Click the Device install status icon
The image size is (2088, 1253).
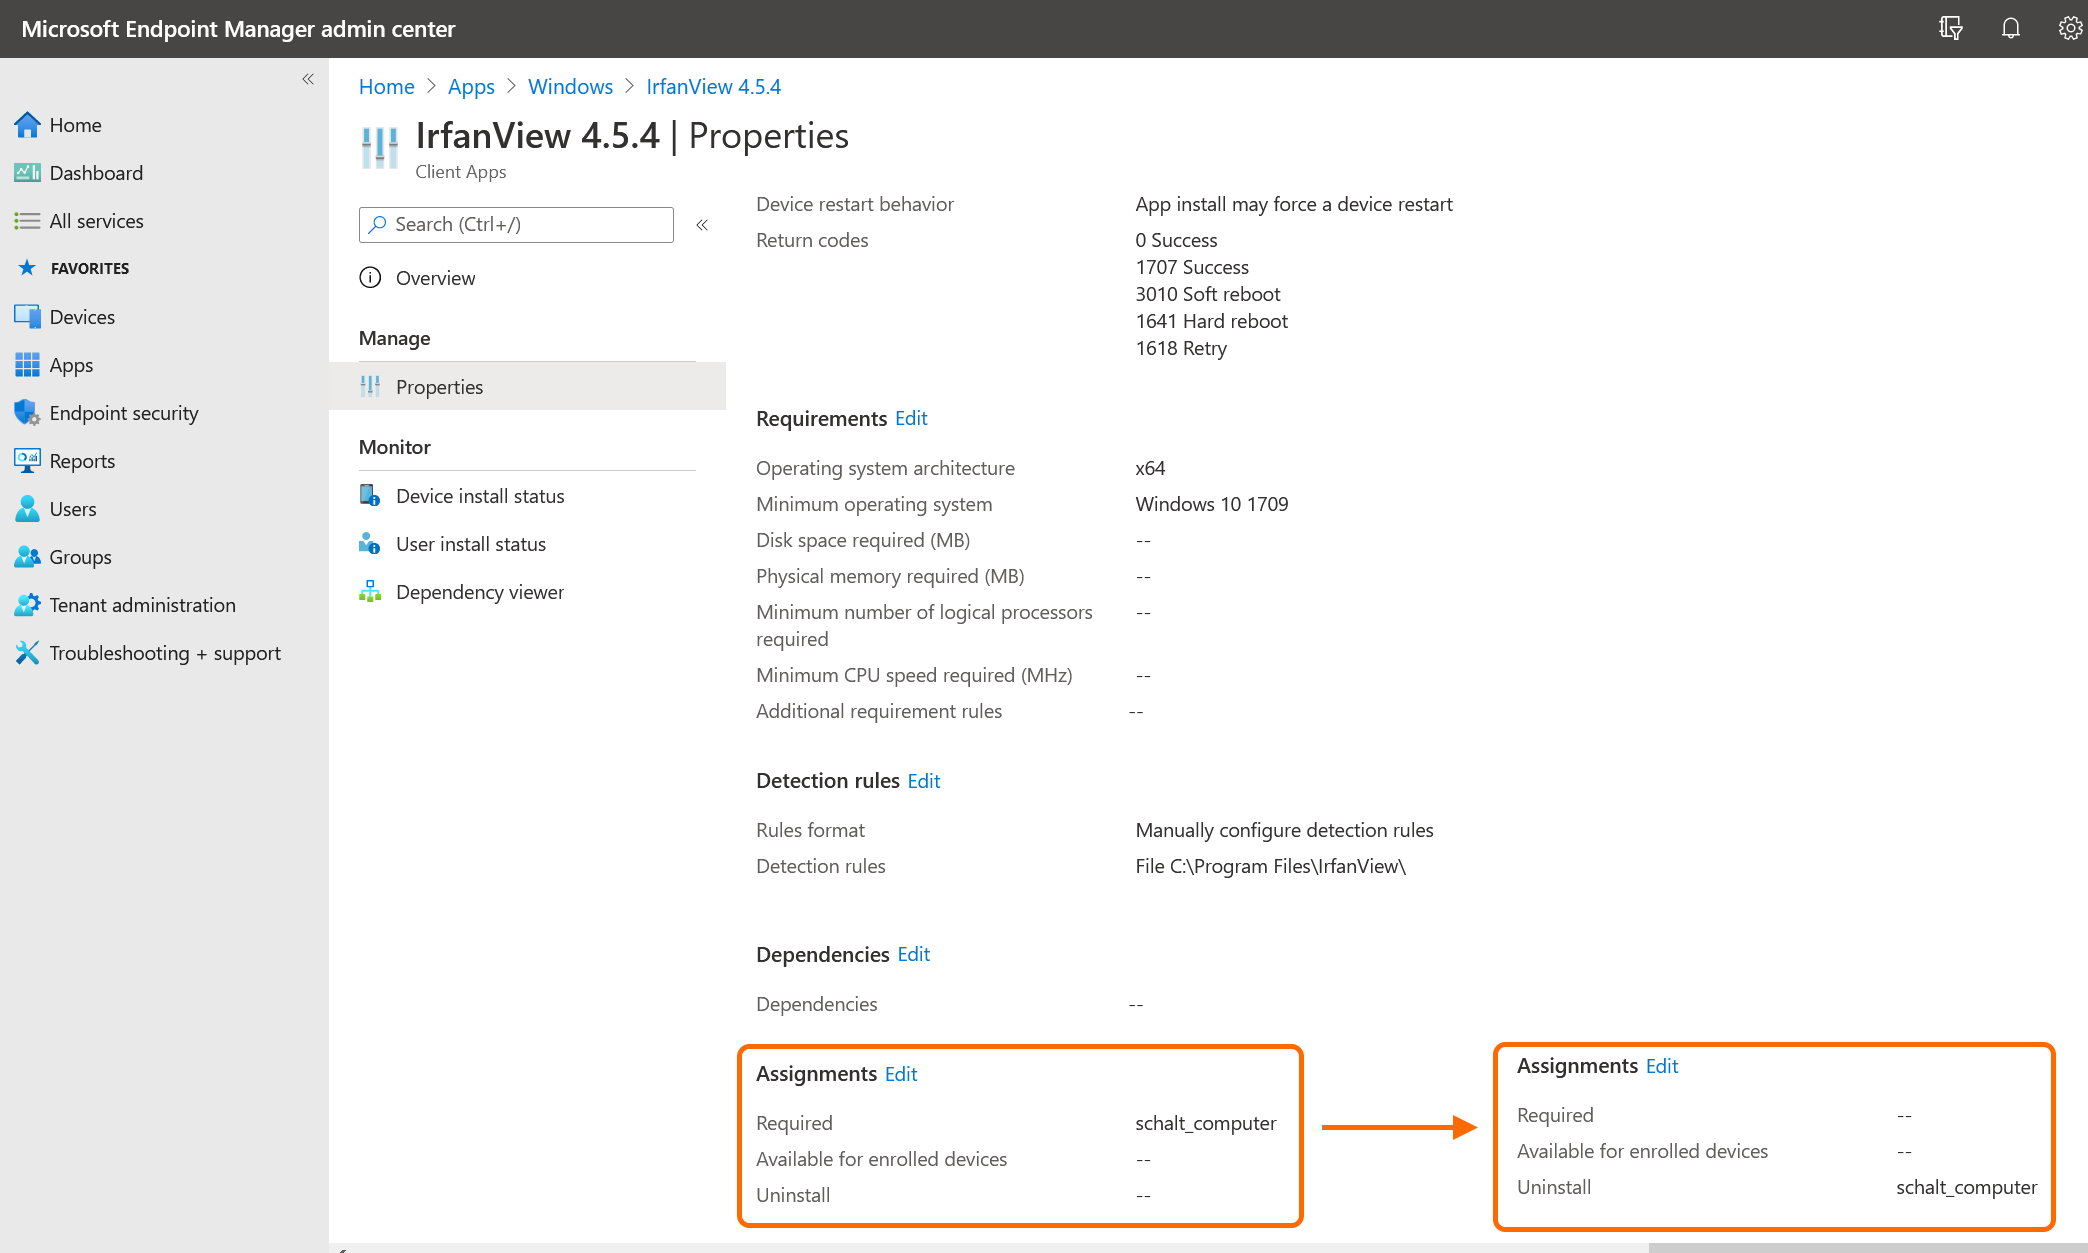coord(370,496)
